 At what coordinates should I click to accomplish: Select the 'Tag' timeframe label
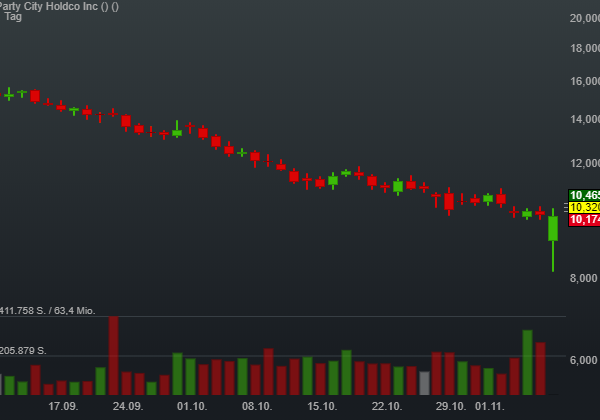[x=13, y=16]
